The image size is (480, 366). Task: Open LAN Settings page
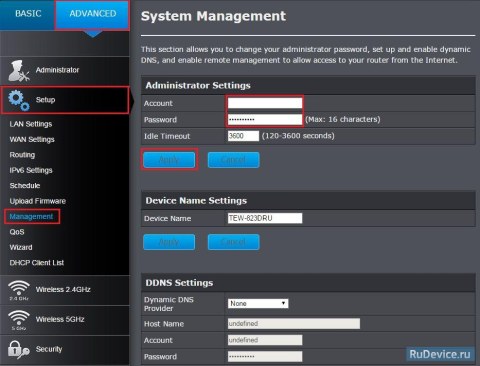31,124
